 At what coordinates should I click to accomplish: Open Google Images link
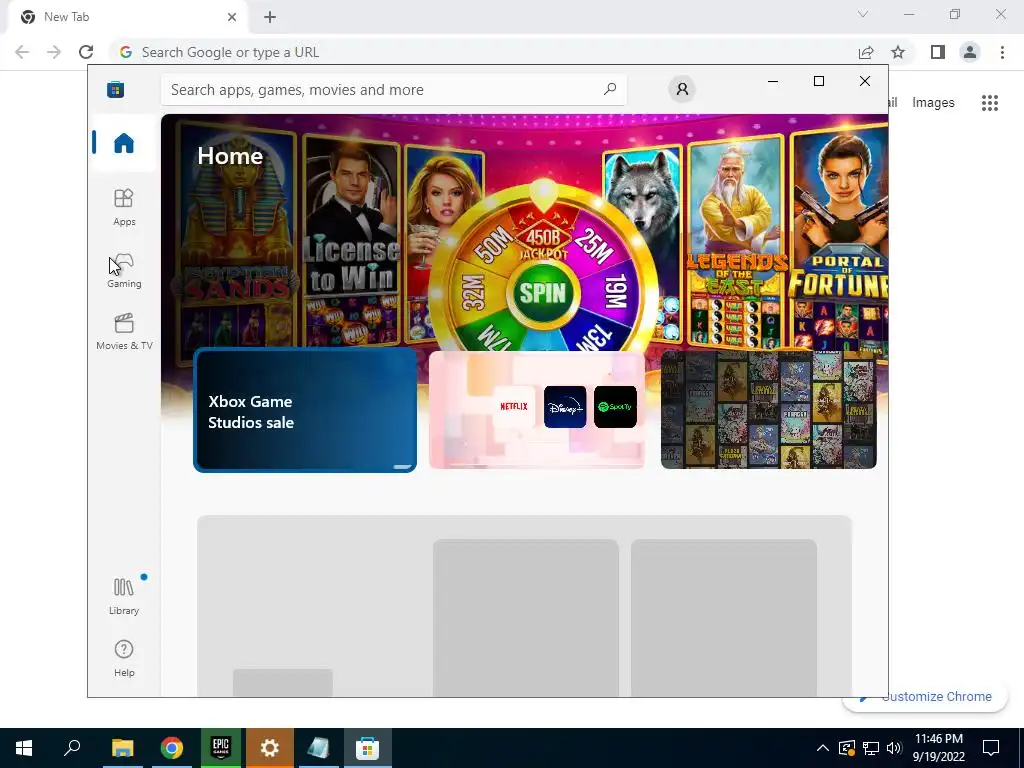click(933, 103)
